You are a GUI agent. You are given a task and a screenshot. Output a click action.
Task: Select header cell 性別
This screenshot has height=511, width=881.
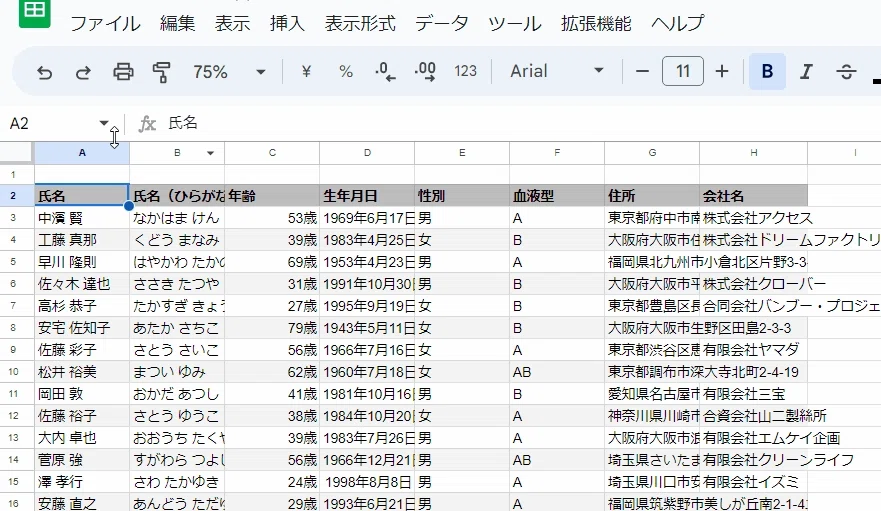[x=462, y=196]
